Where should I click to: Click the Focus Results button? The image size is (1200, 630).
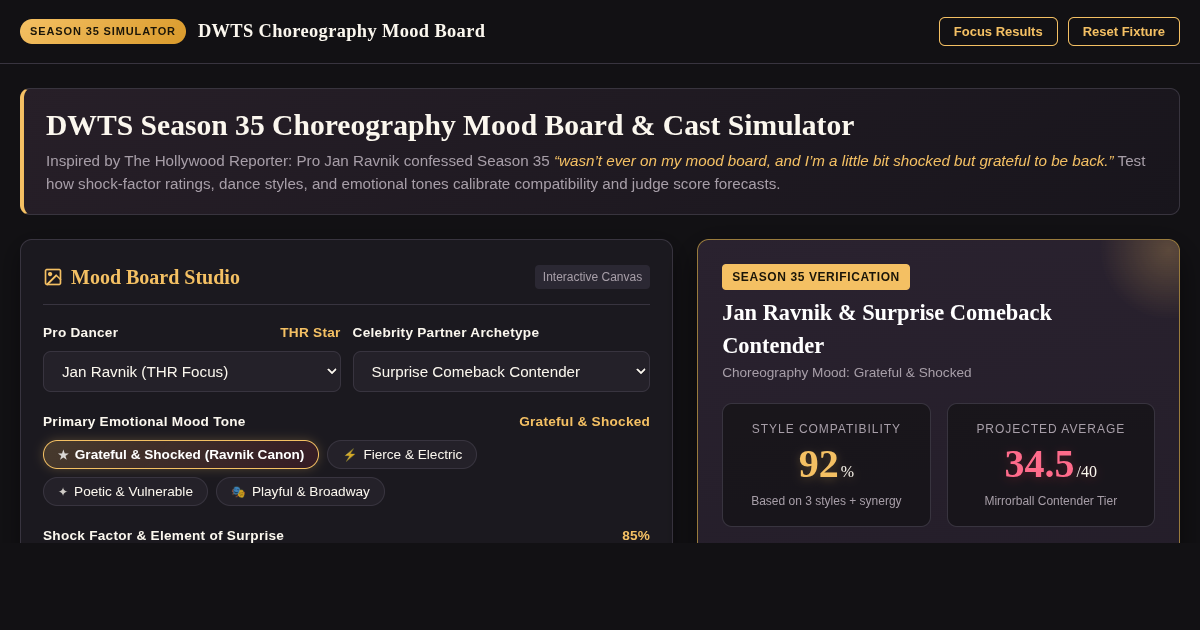(998, 31)
